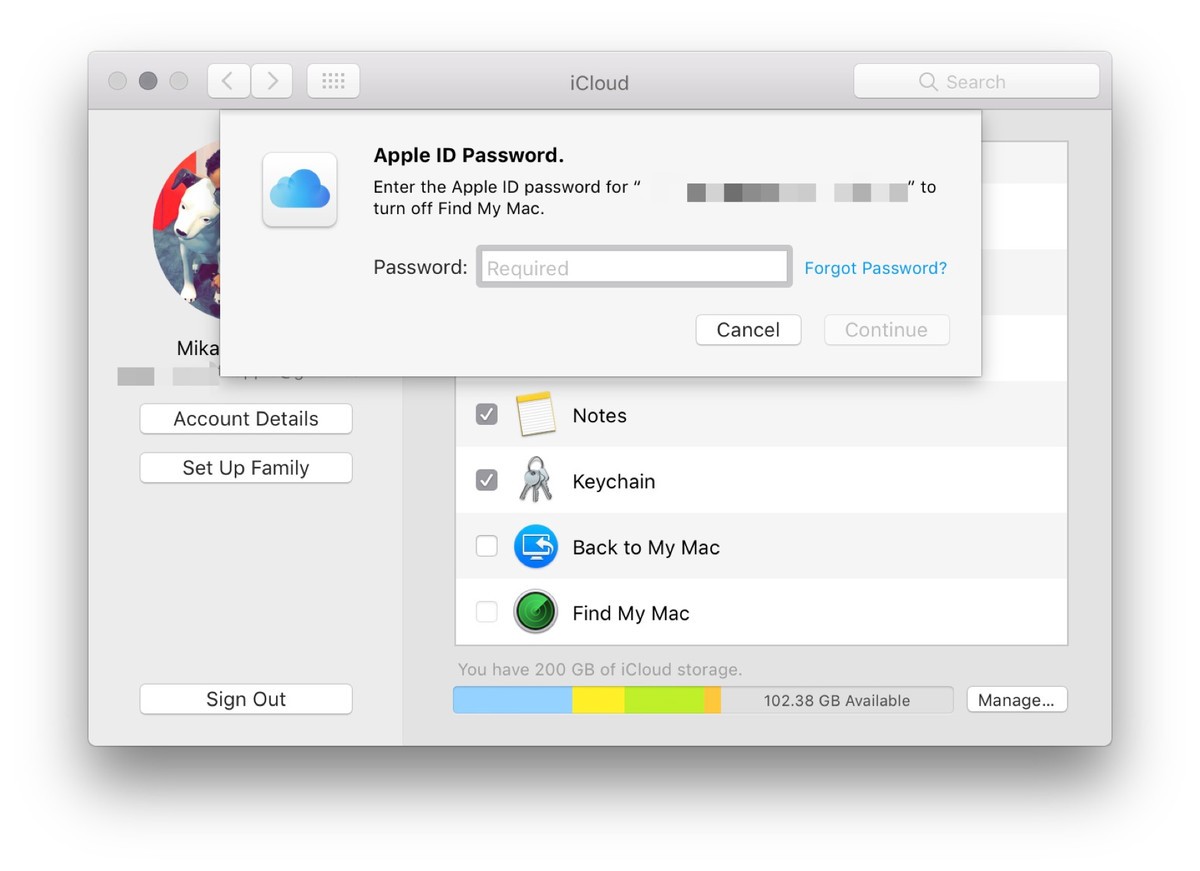This screenshot has height=871, width=1200.
Task: Select the 'Back to My Mac' label
Action: tap(646, 548)
